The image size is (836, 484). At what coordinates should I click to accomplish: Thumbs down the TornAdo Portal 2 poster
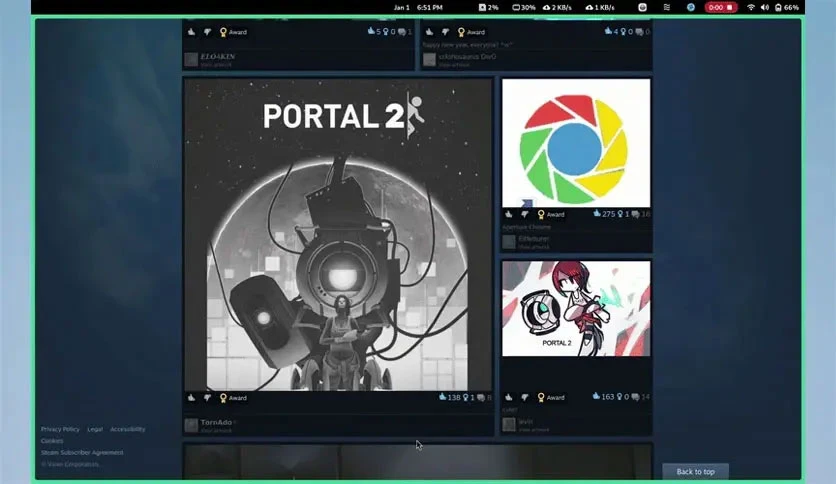(x=207, y=398)
